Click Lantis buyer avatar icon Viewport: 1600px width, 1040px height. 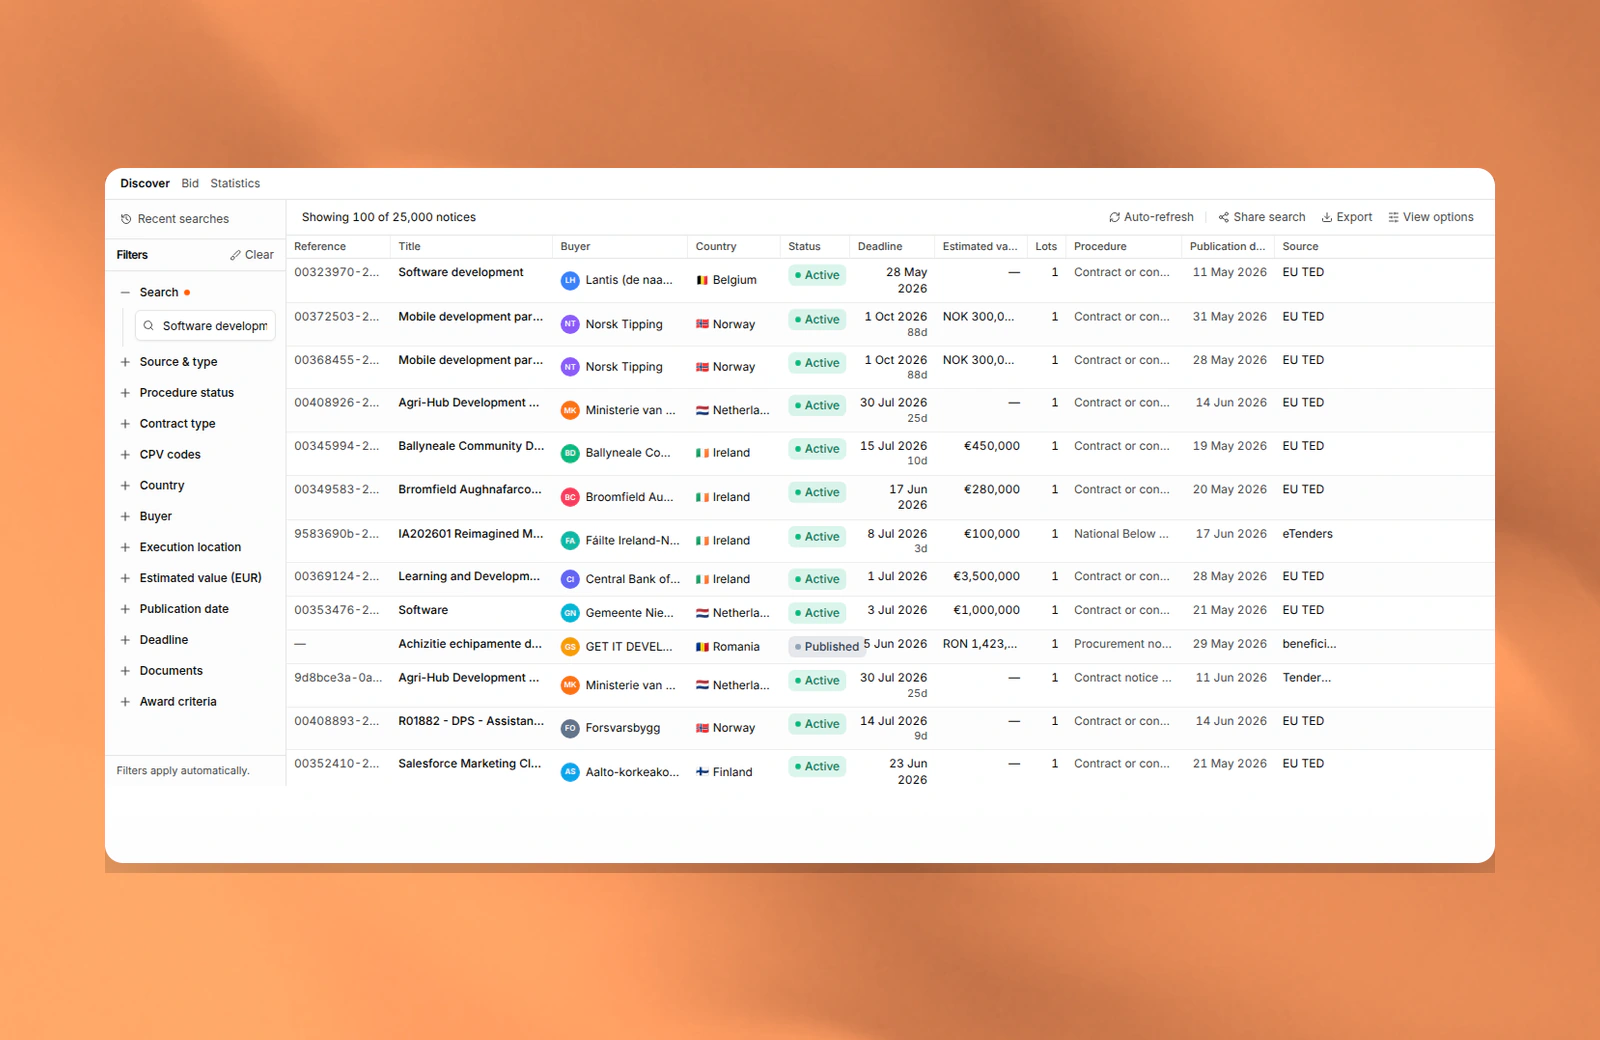pyautogui.click(x=570, y=280)
